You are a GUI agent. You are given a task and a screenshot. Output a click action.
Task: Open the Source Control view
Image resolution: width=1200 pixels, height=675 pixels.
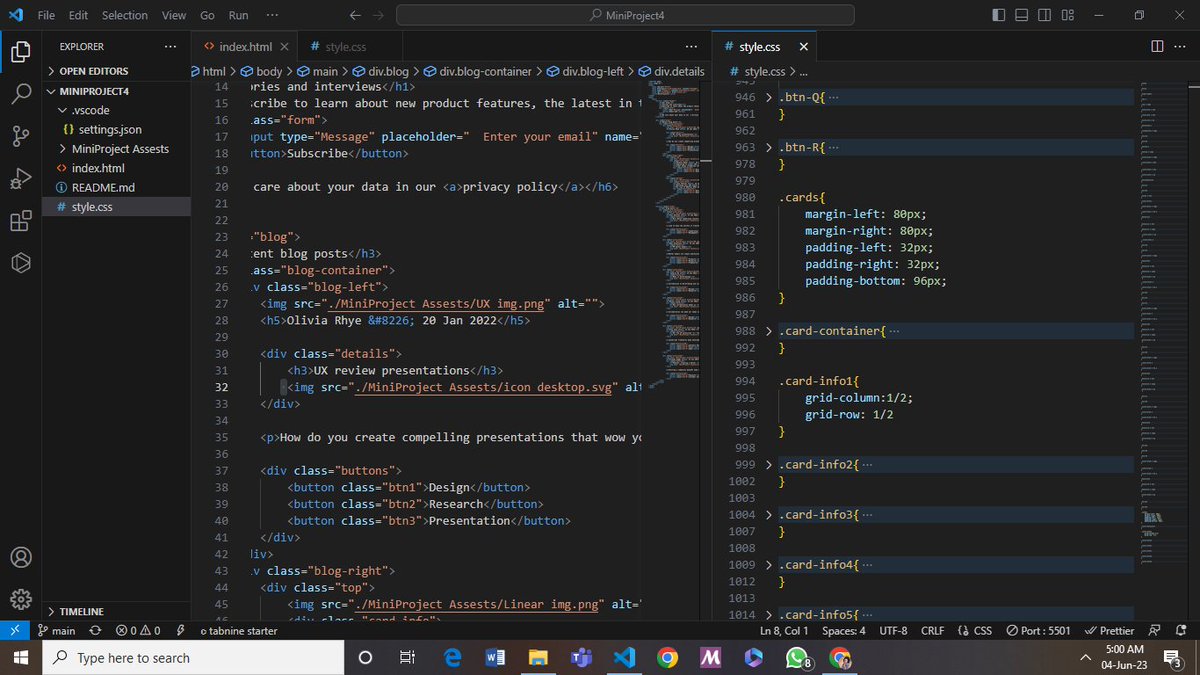click(x=21, y=136)
